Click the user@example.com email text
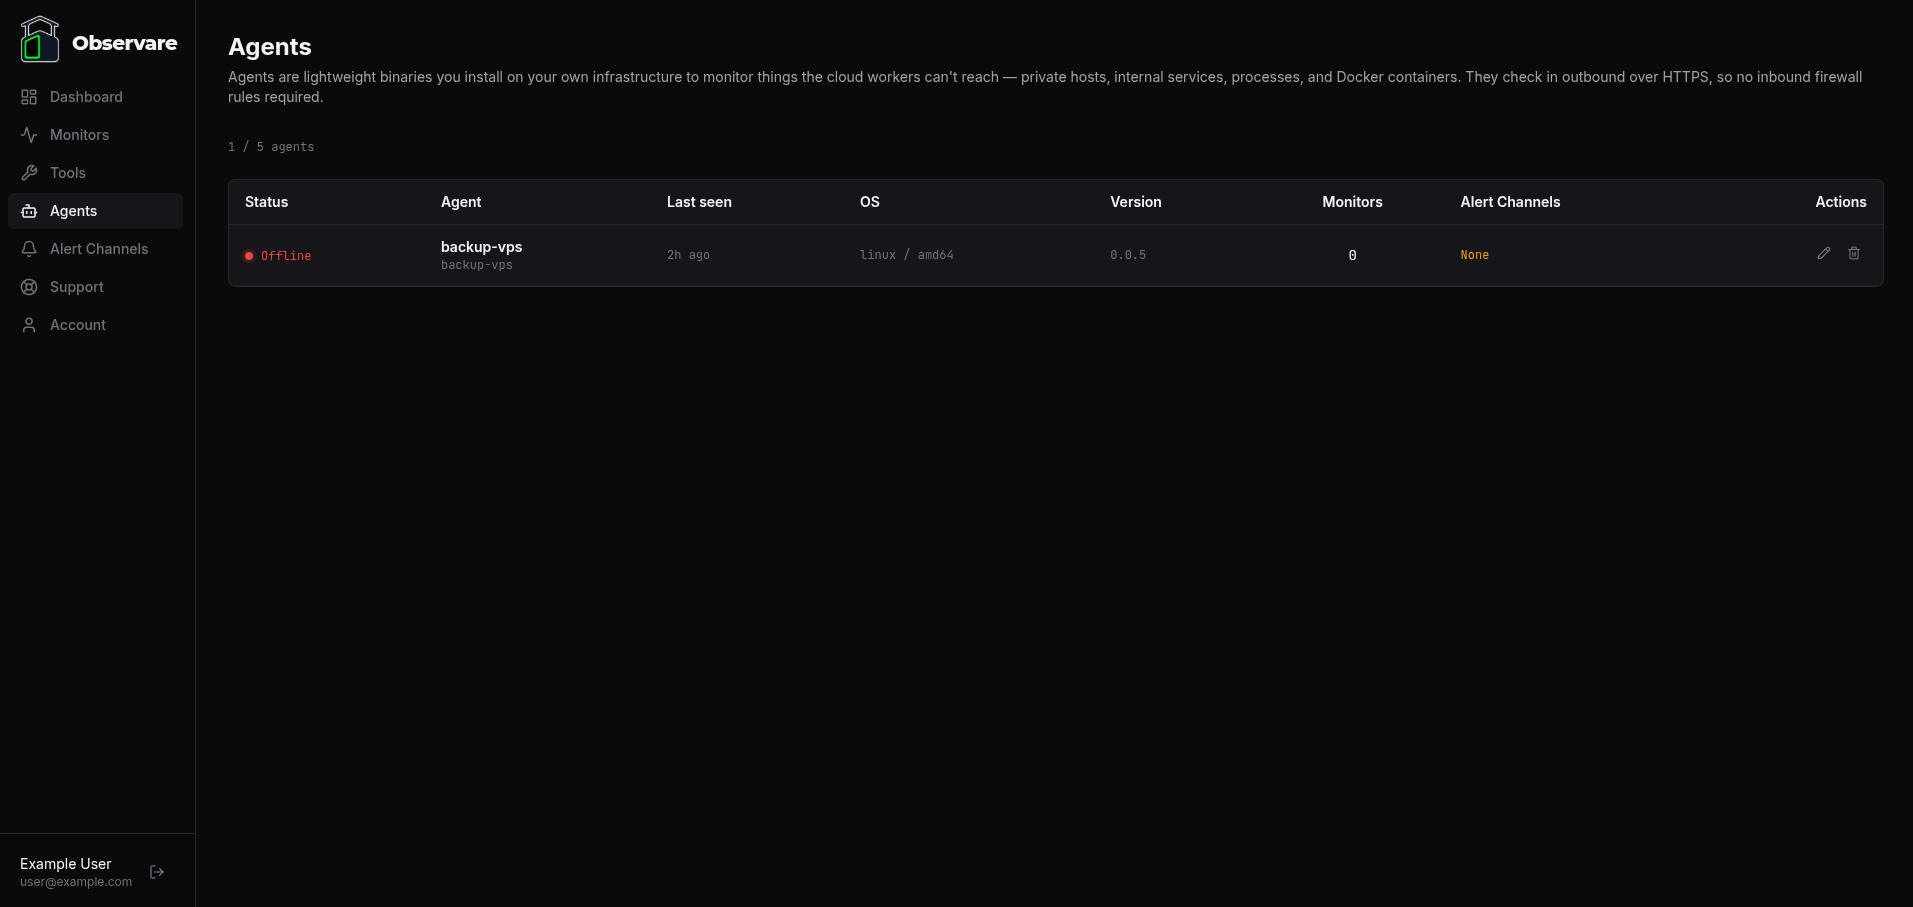 (76, 882)
